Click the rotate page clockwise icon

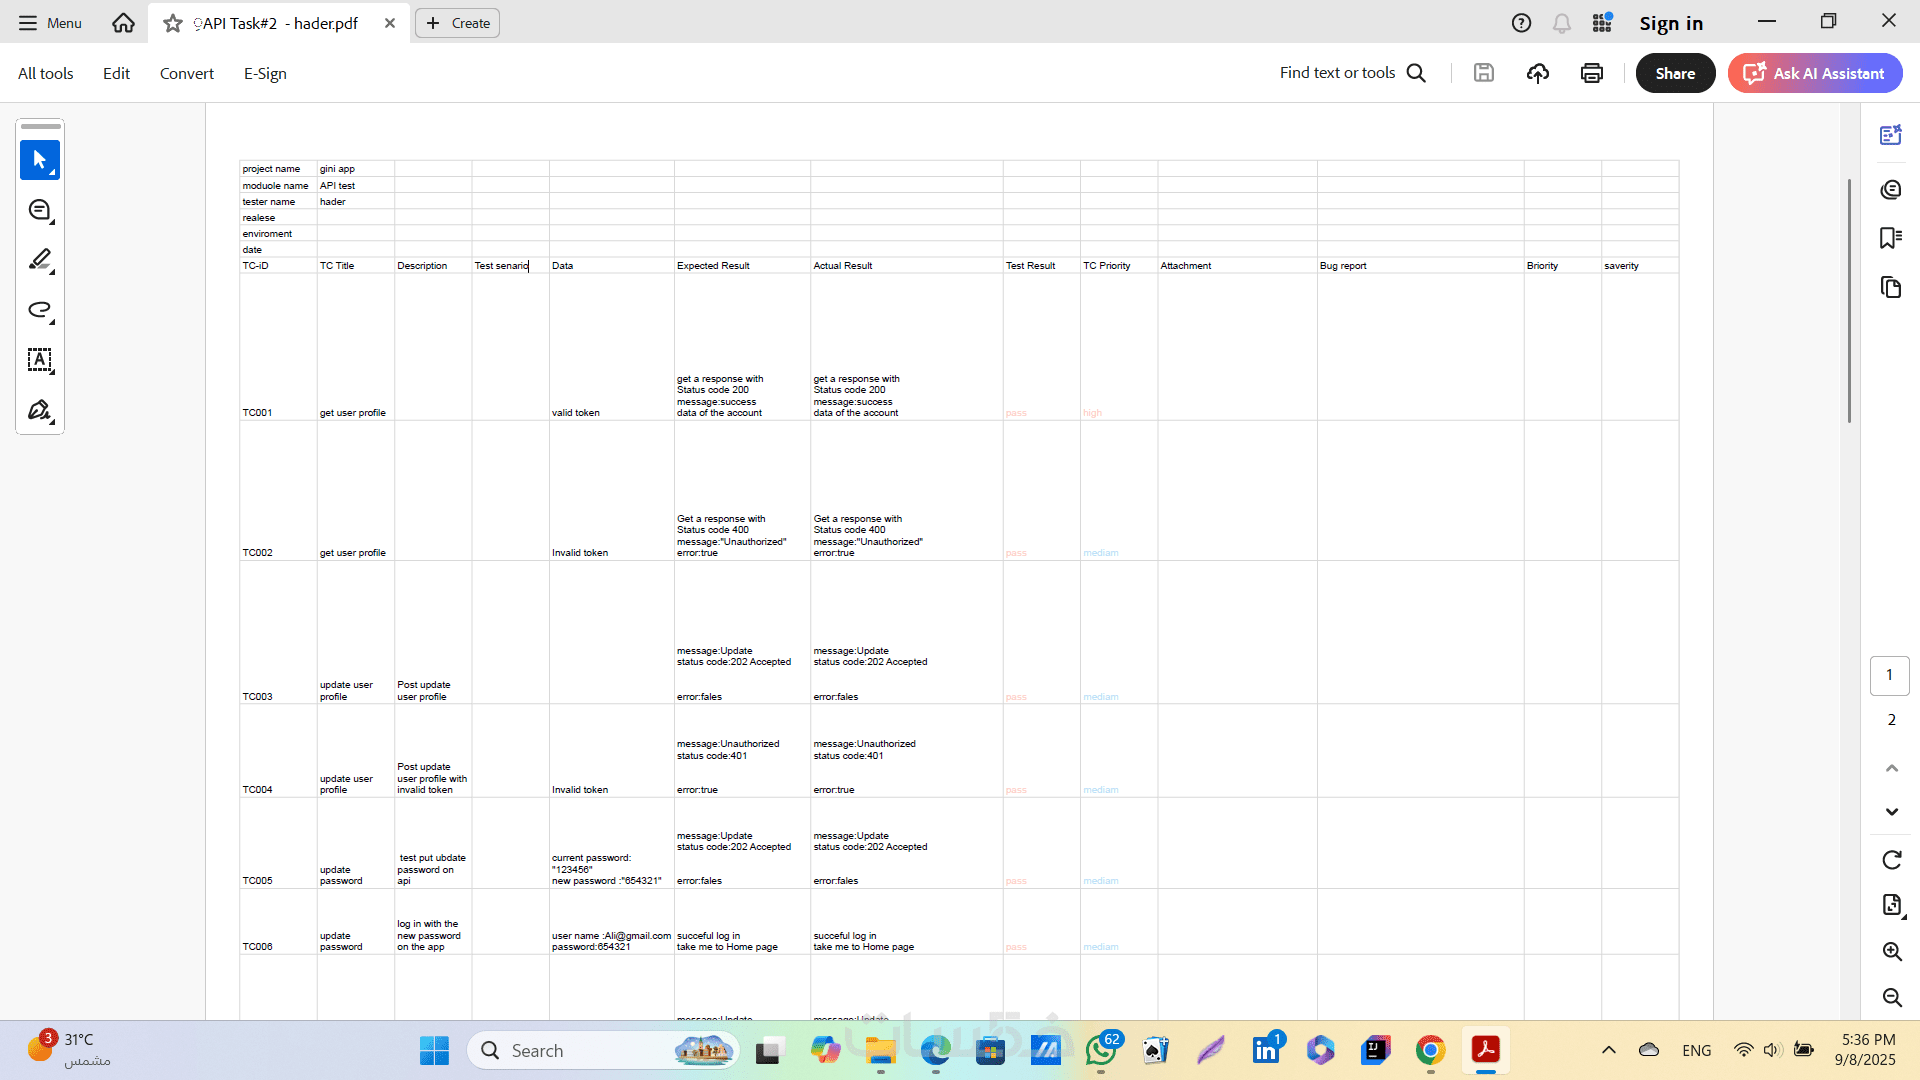coord(1891,860)
